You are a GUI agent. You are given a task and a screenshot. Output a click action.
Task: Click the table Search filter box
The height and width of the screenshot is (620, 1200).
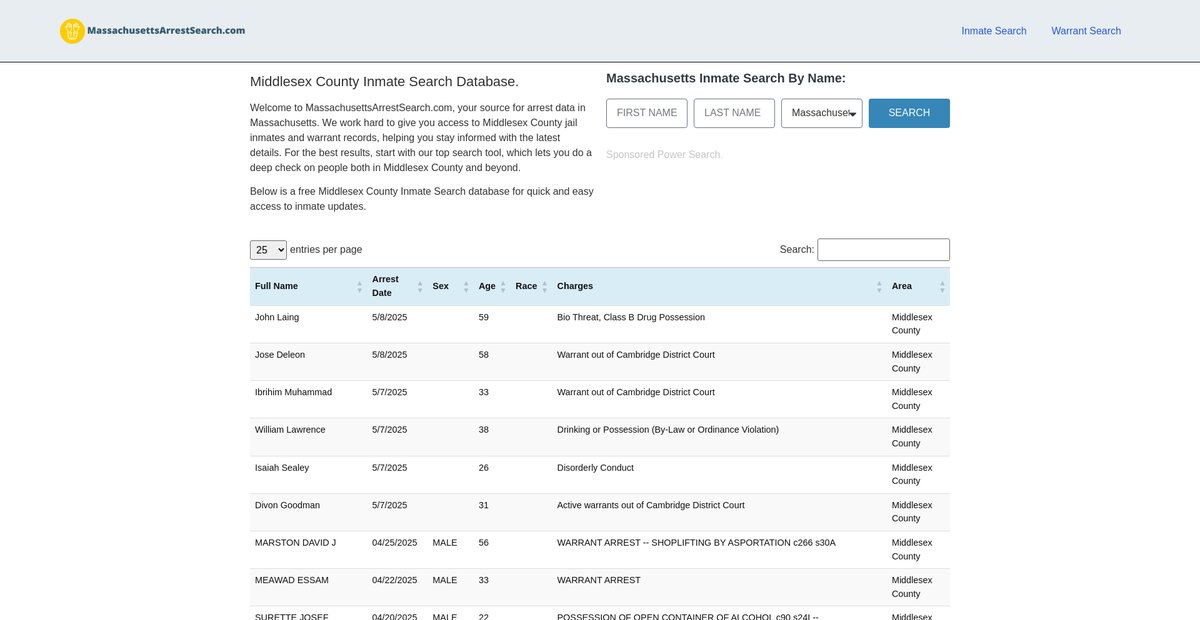pos(883,250)
